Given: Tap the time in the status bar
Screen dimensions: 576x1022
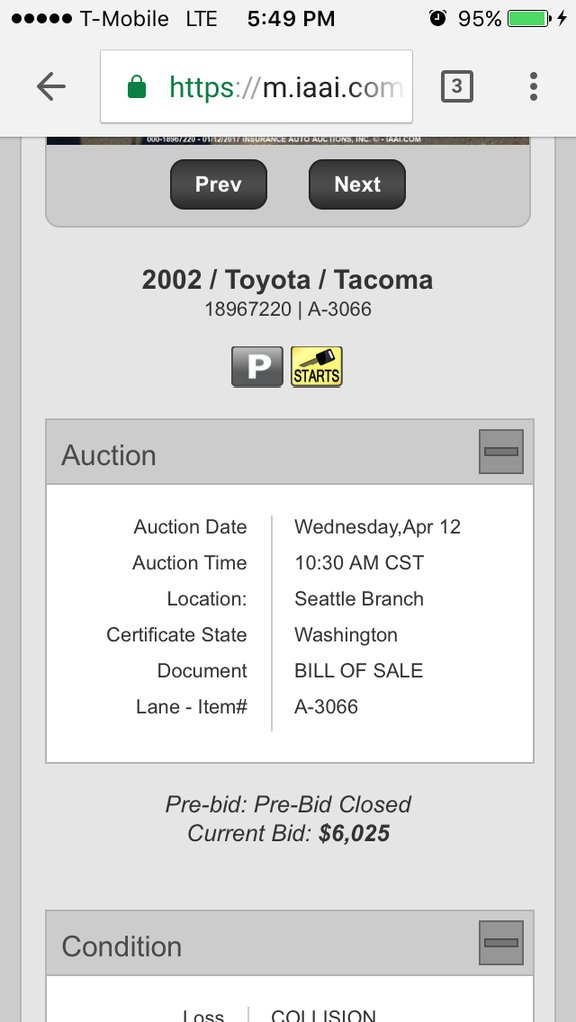Looking at the screenshot, I should pyautogui.click(x=291, y=19).
